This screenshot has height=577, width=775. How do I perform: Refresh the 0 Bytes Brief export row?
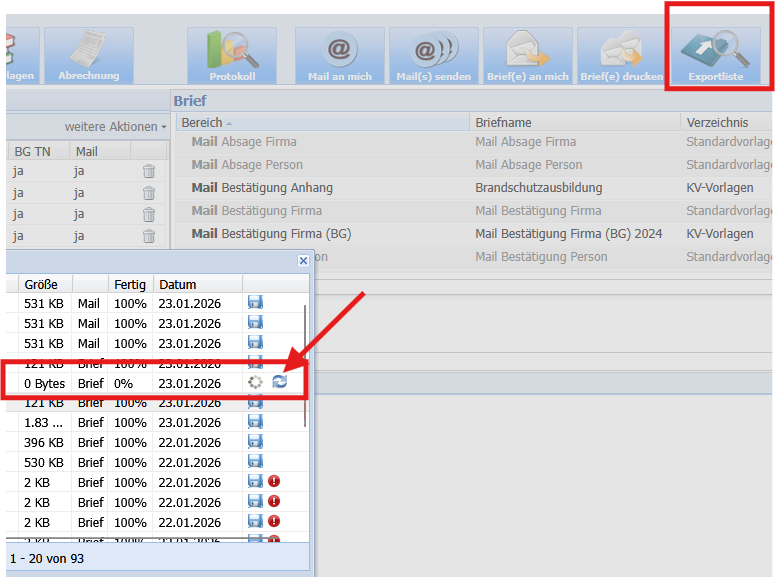click(279, 382)
